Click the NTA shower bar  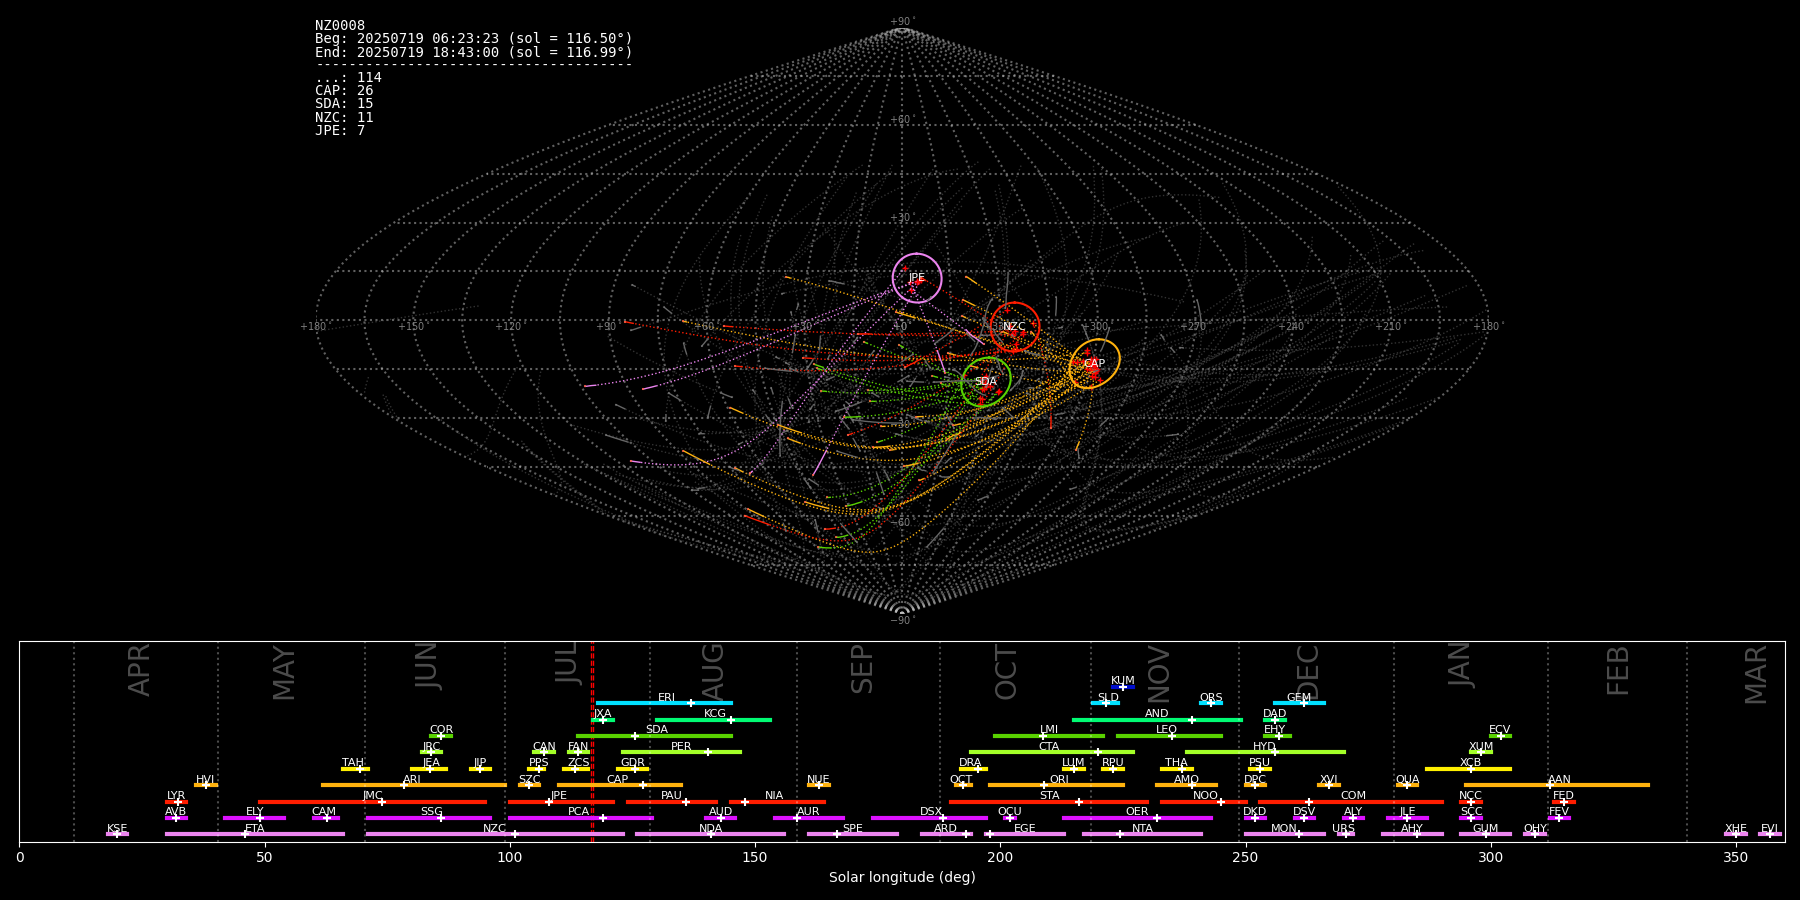(x=1142, y=833)
